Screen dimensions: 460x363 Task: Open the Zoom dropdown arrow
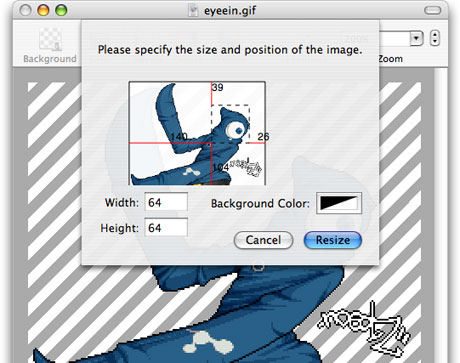tap(416, 38)
